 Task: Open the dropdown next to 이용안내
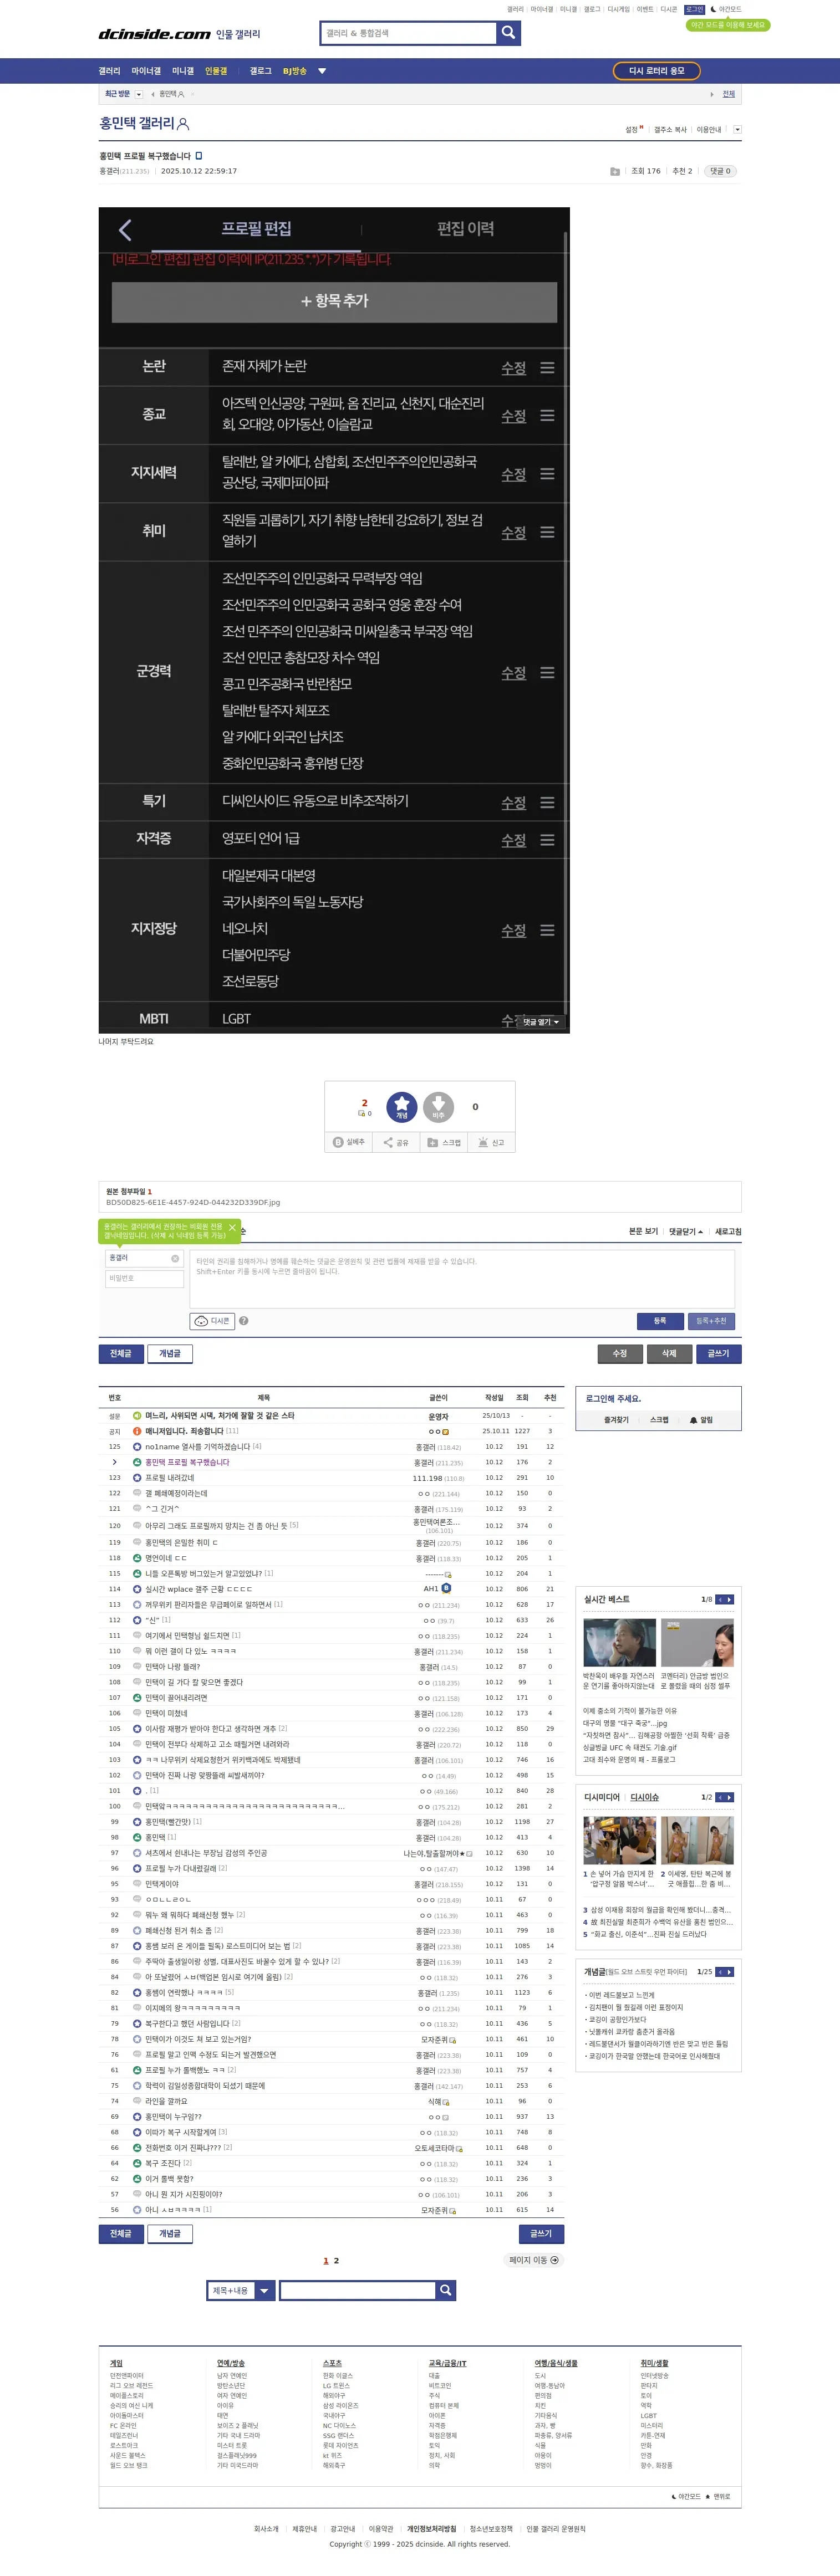[737, 129]
